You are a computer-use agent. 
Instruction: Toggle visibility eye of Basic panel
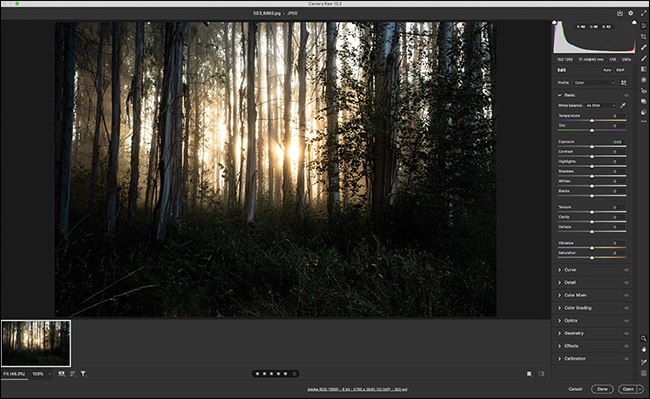626,95
